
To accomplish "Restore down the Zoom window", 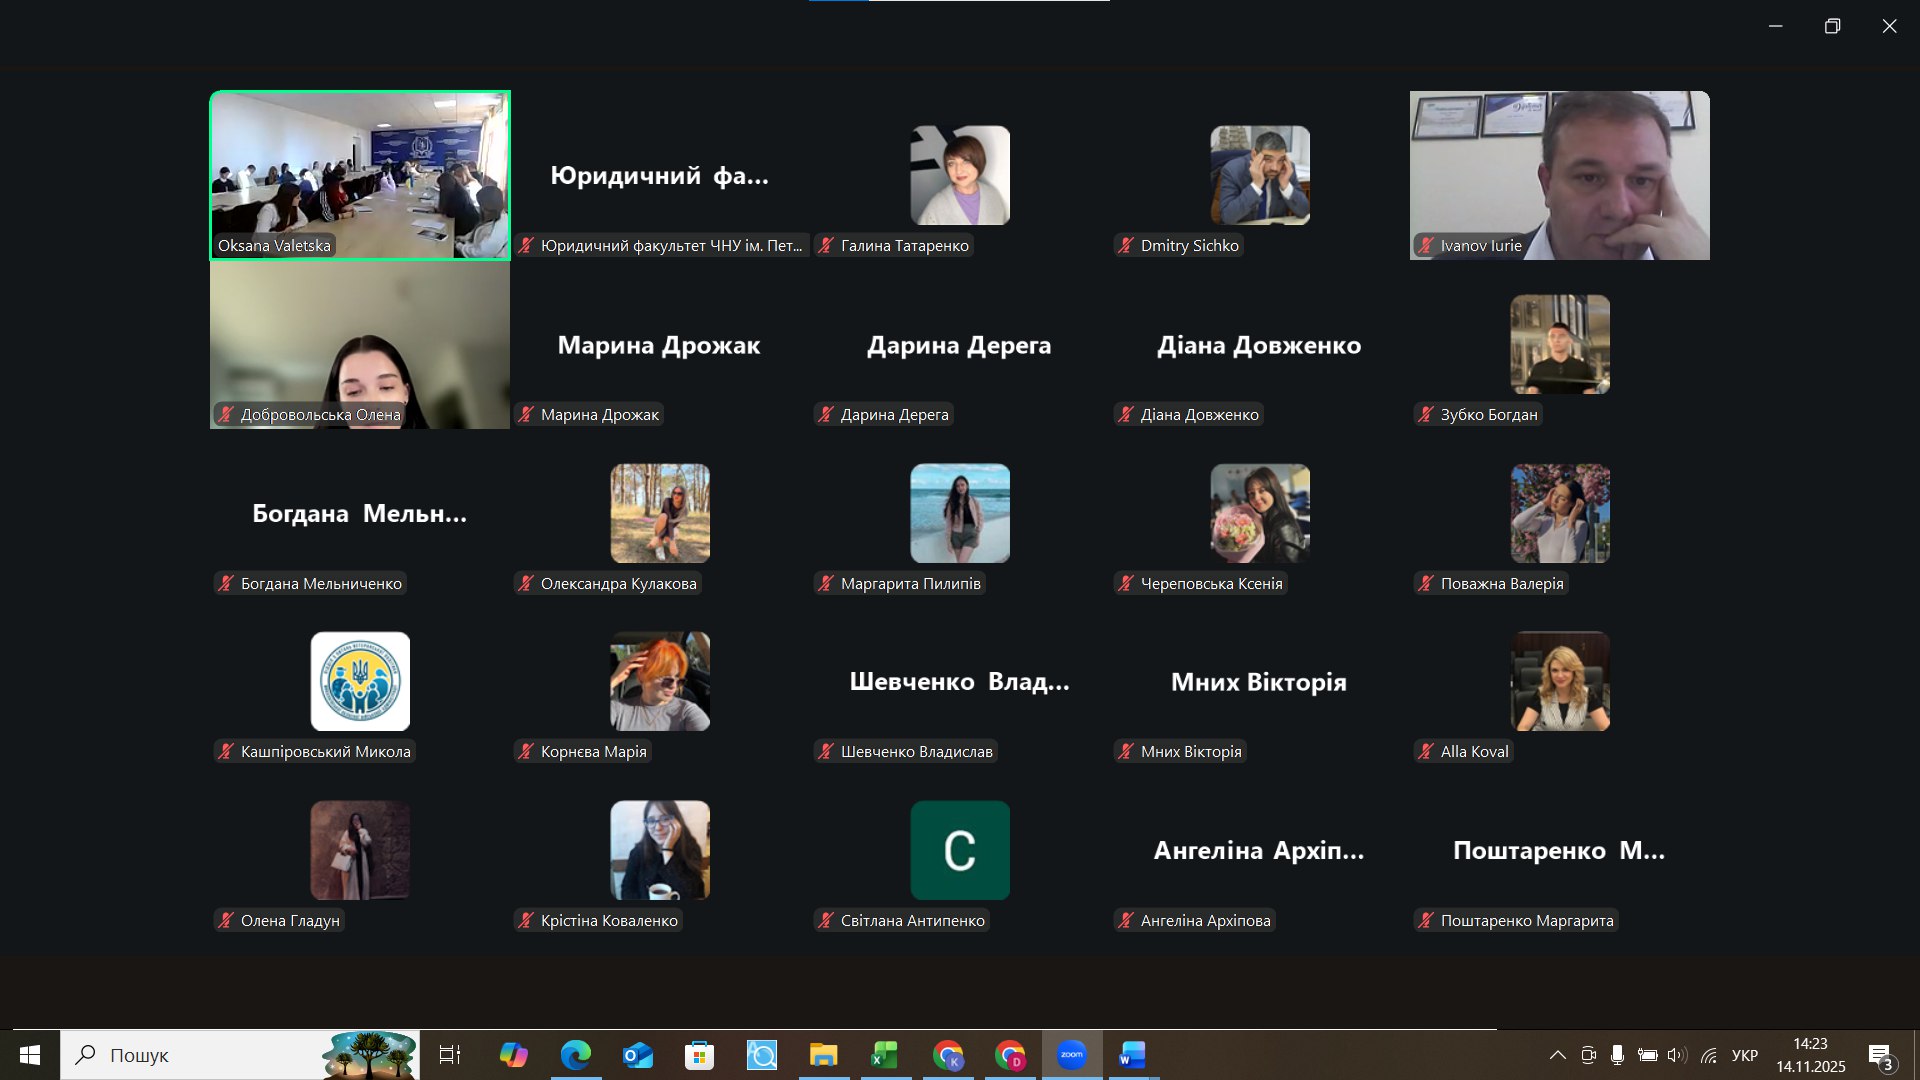I will point(1832,26).
